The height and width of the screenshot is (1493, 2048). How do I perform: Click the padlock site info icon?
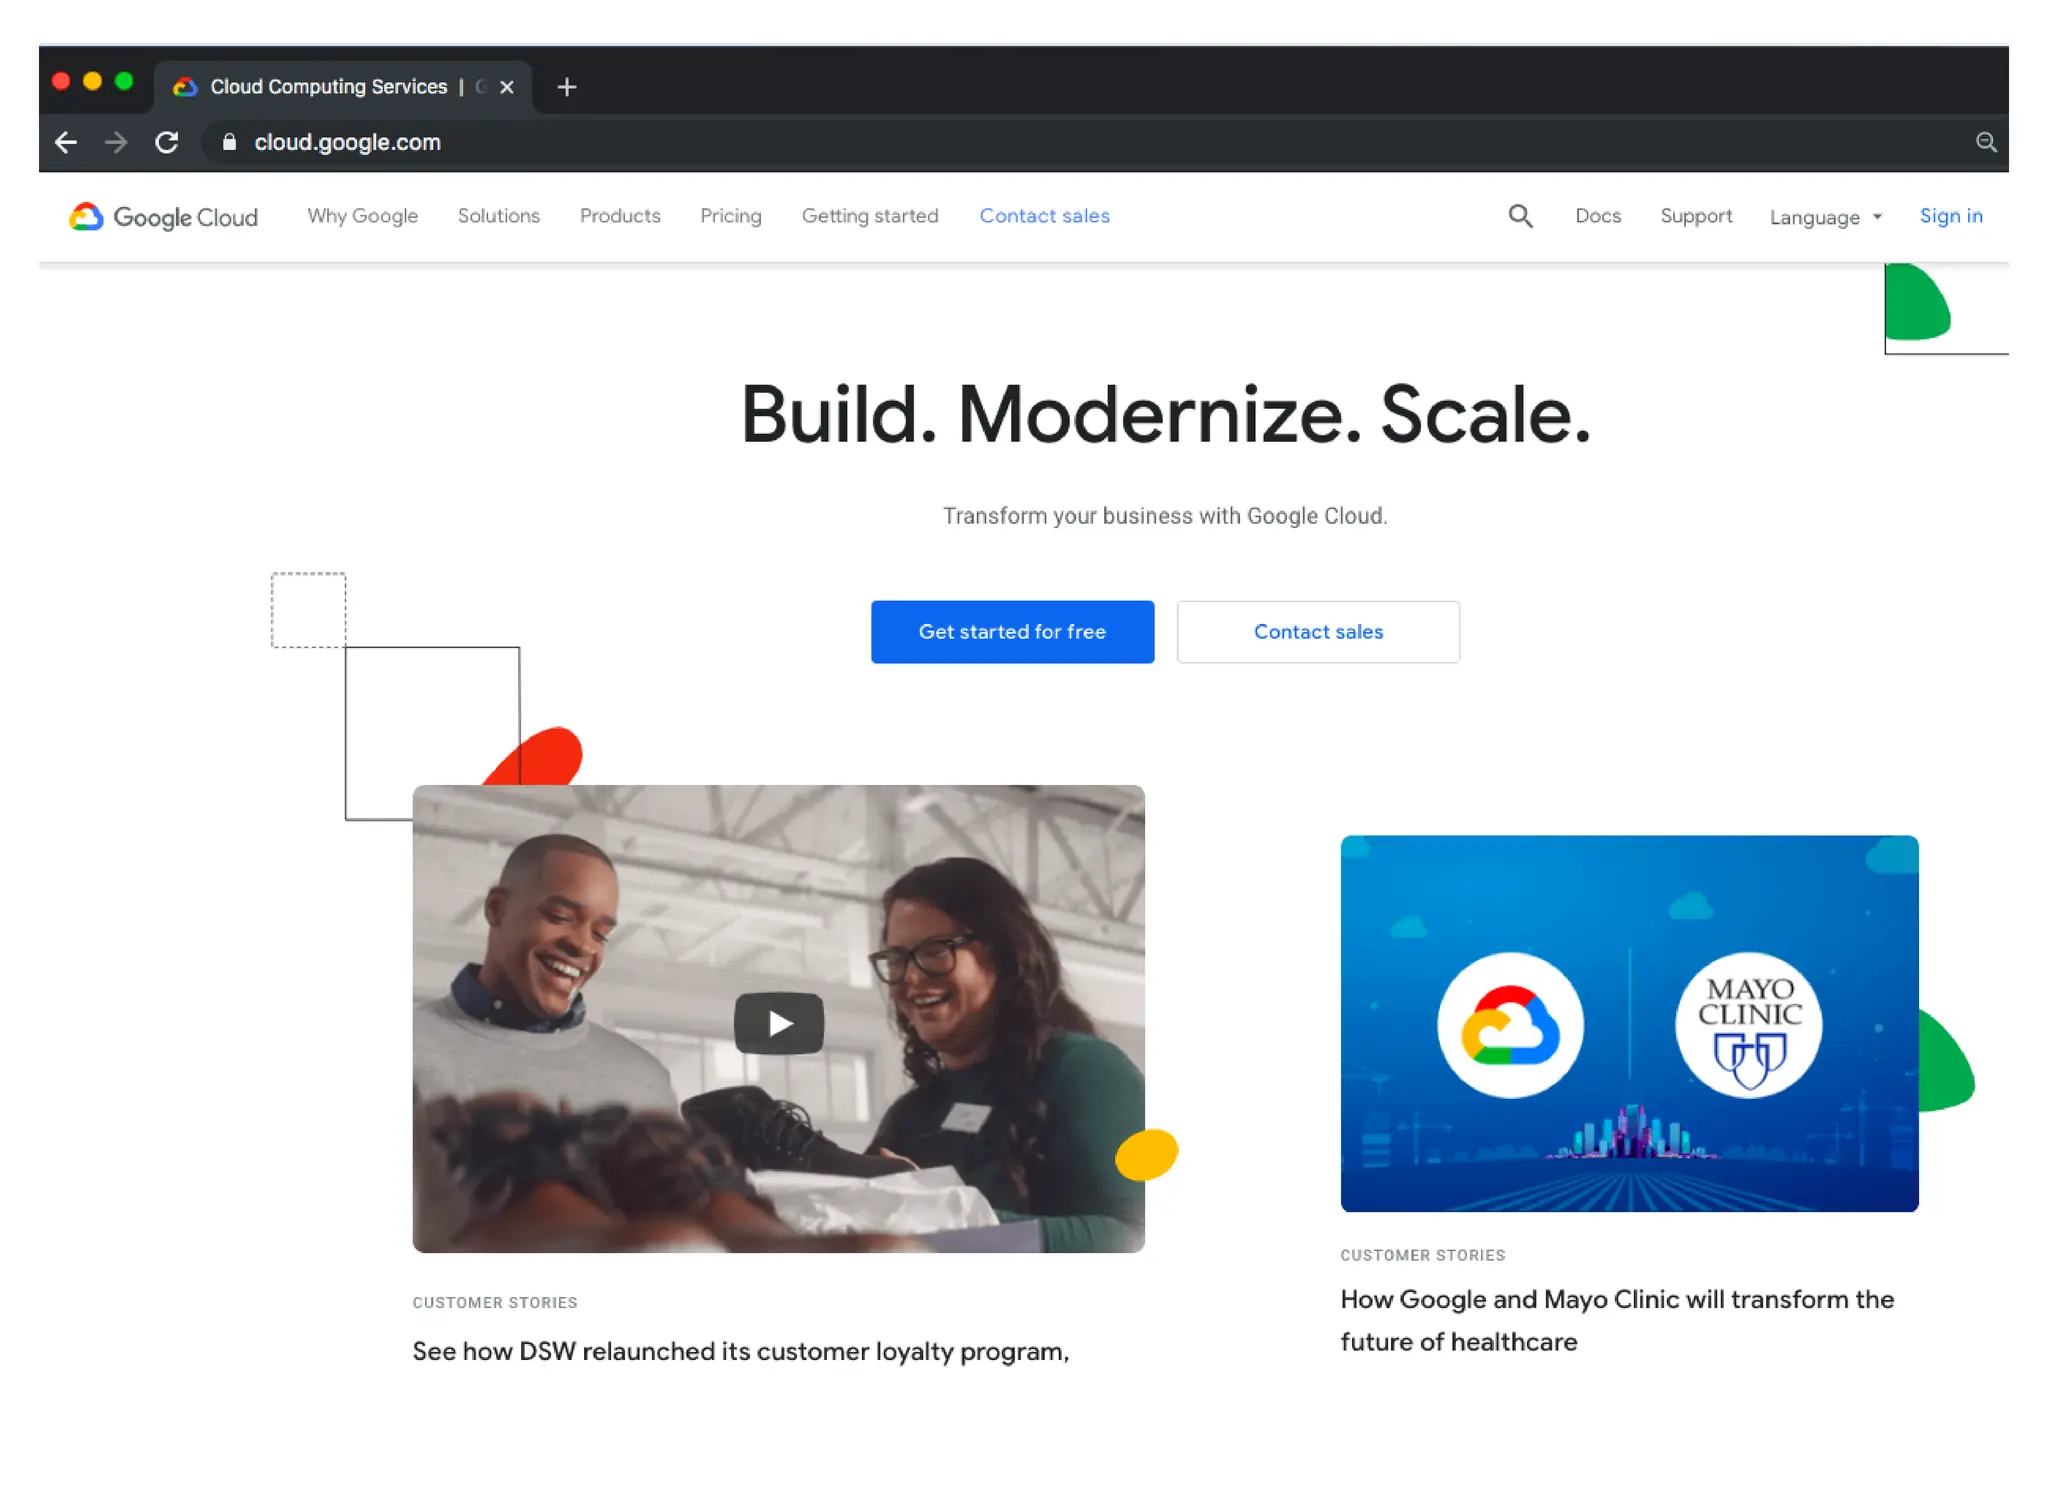pos(229,142)
